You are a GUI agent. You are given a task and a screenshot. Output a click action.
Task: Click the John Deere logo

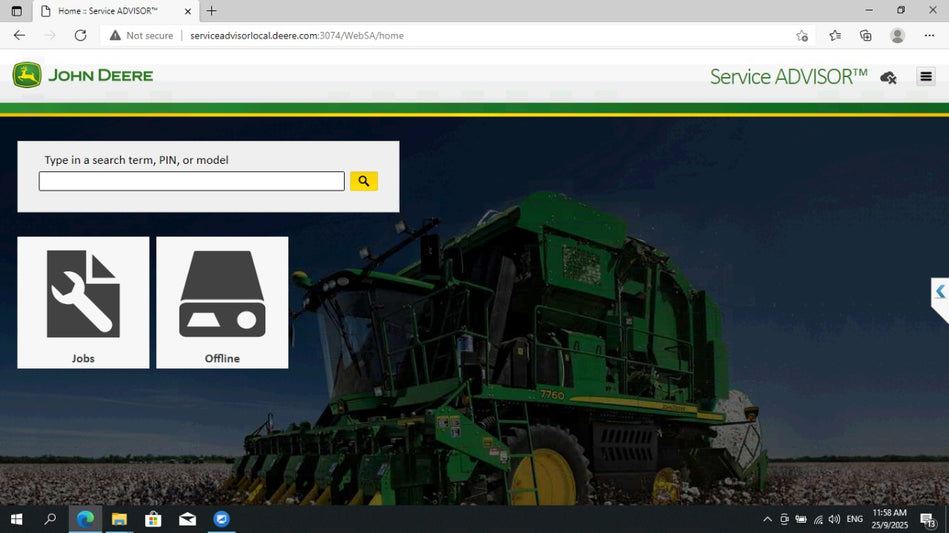point(83,75)
